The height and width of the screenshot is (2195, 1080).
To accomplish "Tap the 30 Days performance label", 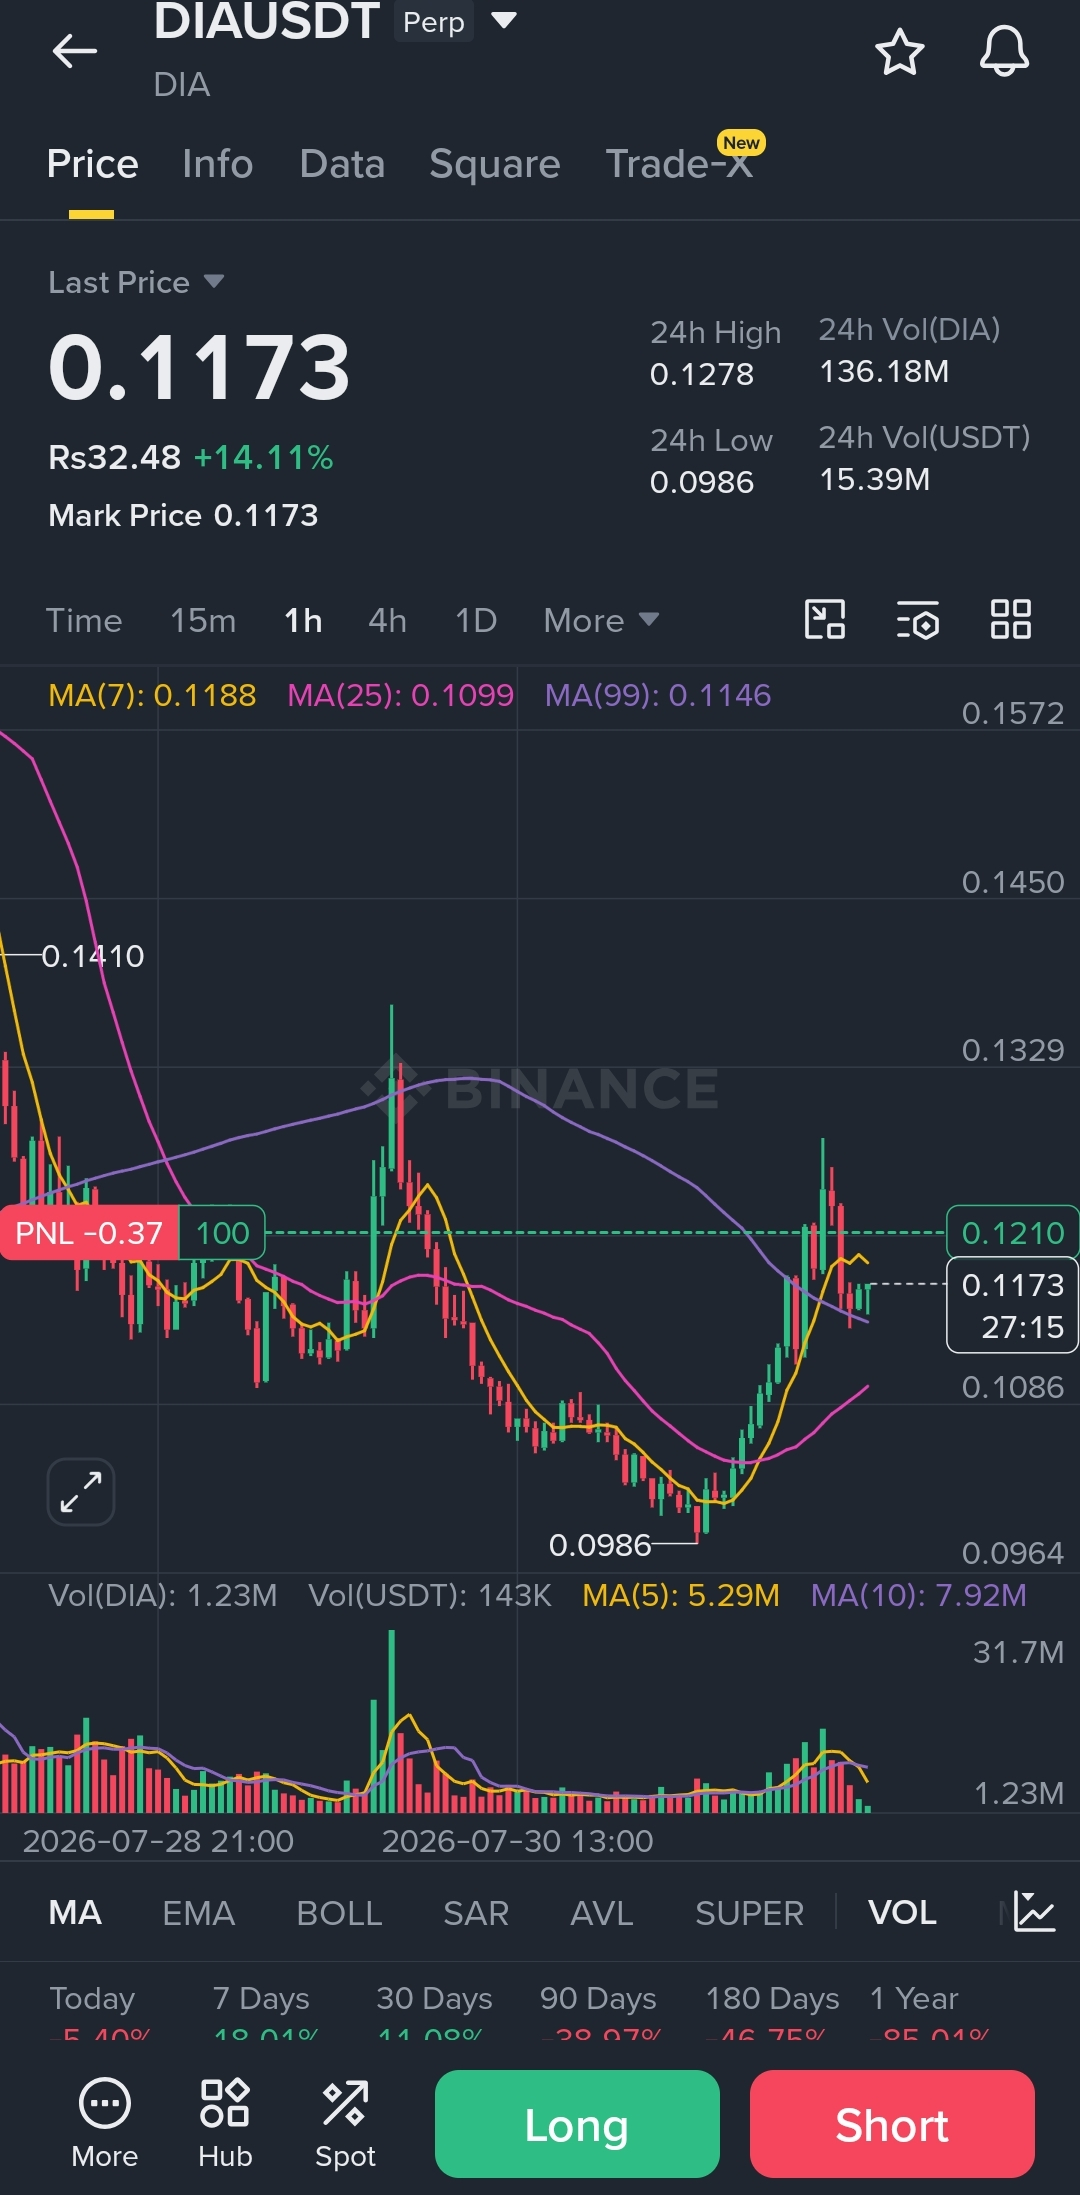I will point(434,1999).
